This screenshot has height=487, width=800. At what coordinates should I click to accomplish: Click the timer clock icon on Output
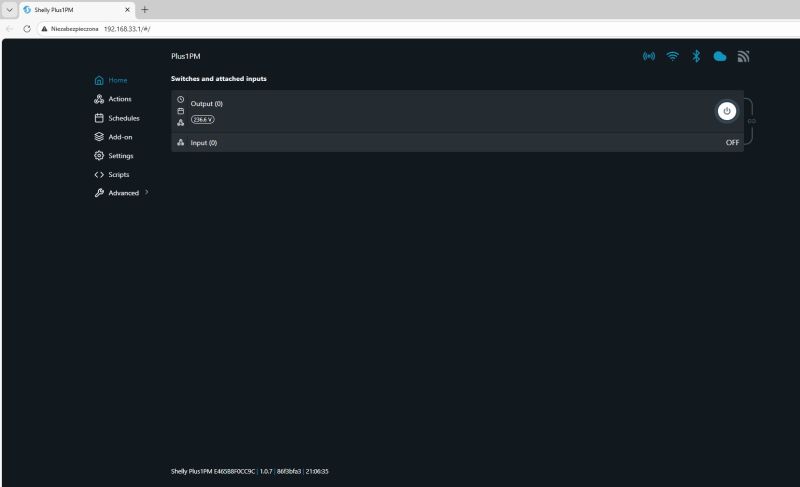point(181,99)
